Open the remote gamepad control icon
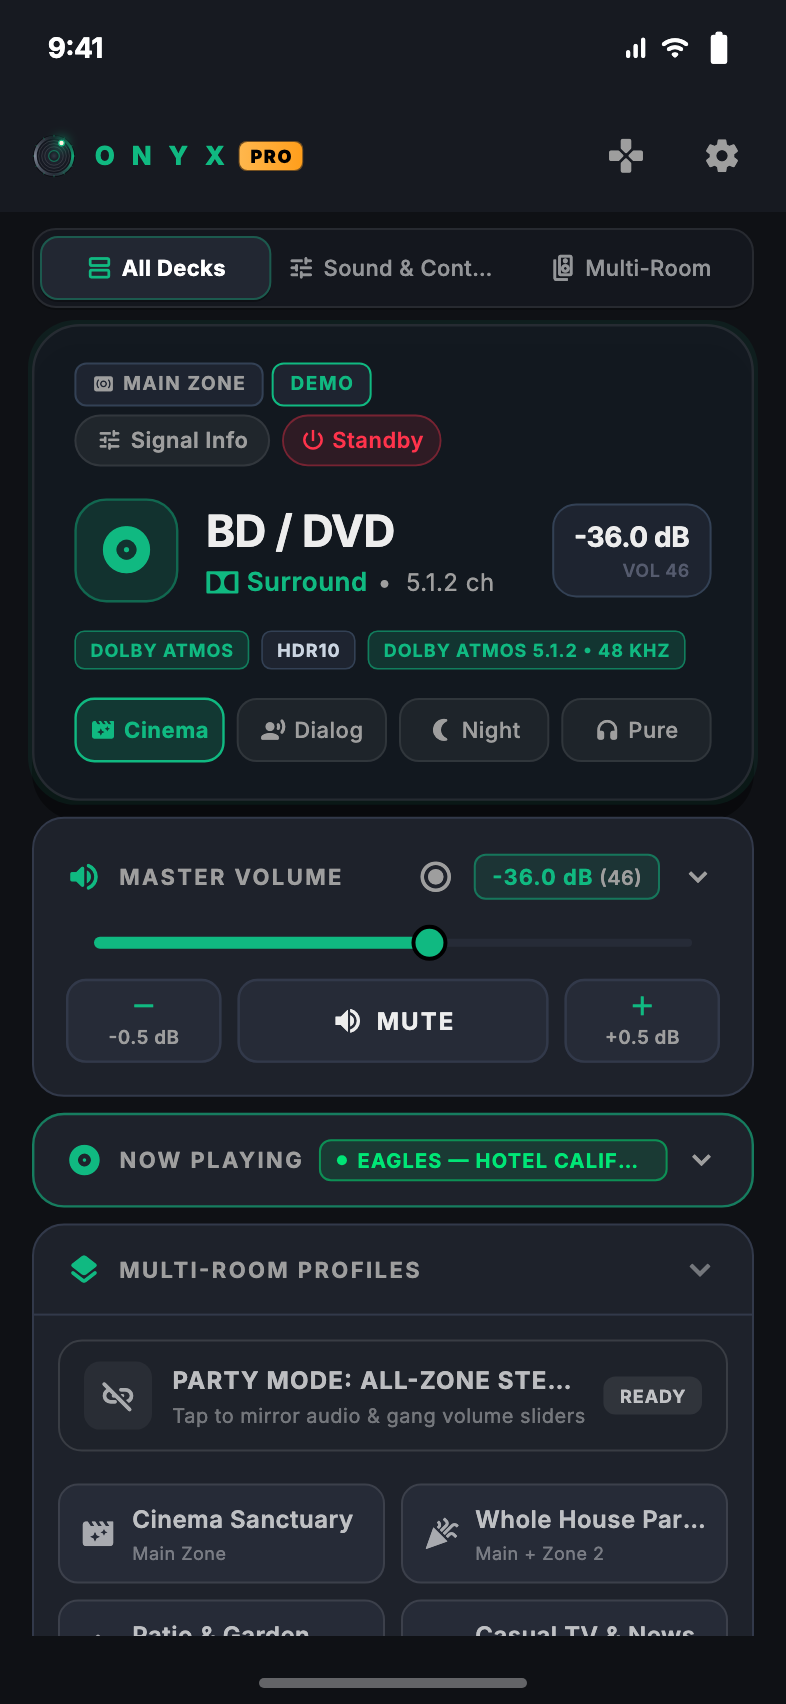 pyautogui.click(x=626, y=156)
